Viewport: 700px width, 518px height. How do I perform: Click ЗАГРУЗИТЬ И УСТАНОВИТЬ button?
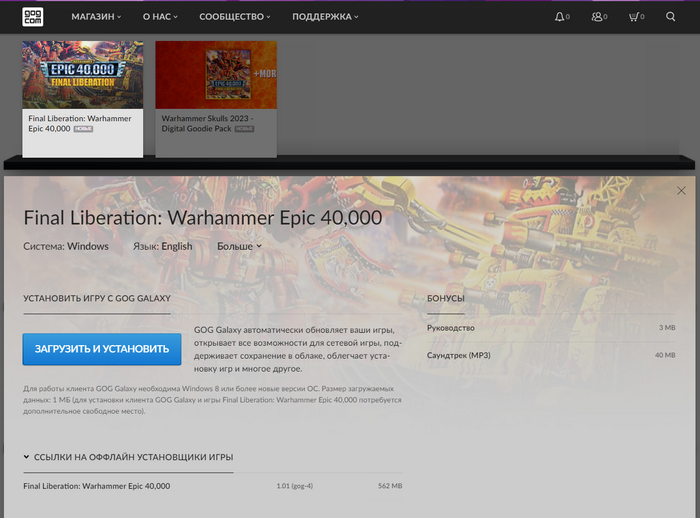[x=102, y=349]
